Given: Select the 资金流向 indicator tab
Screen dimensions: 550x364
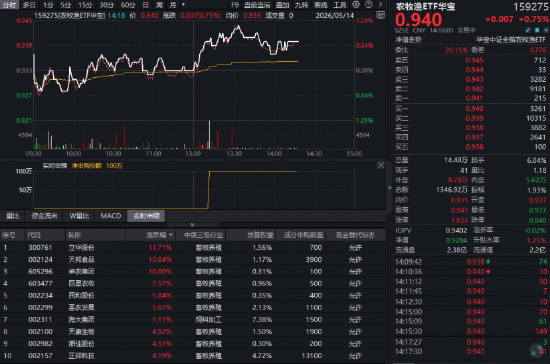Looking at the screenshot, I should 44,216.
